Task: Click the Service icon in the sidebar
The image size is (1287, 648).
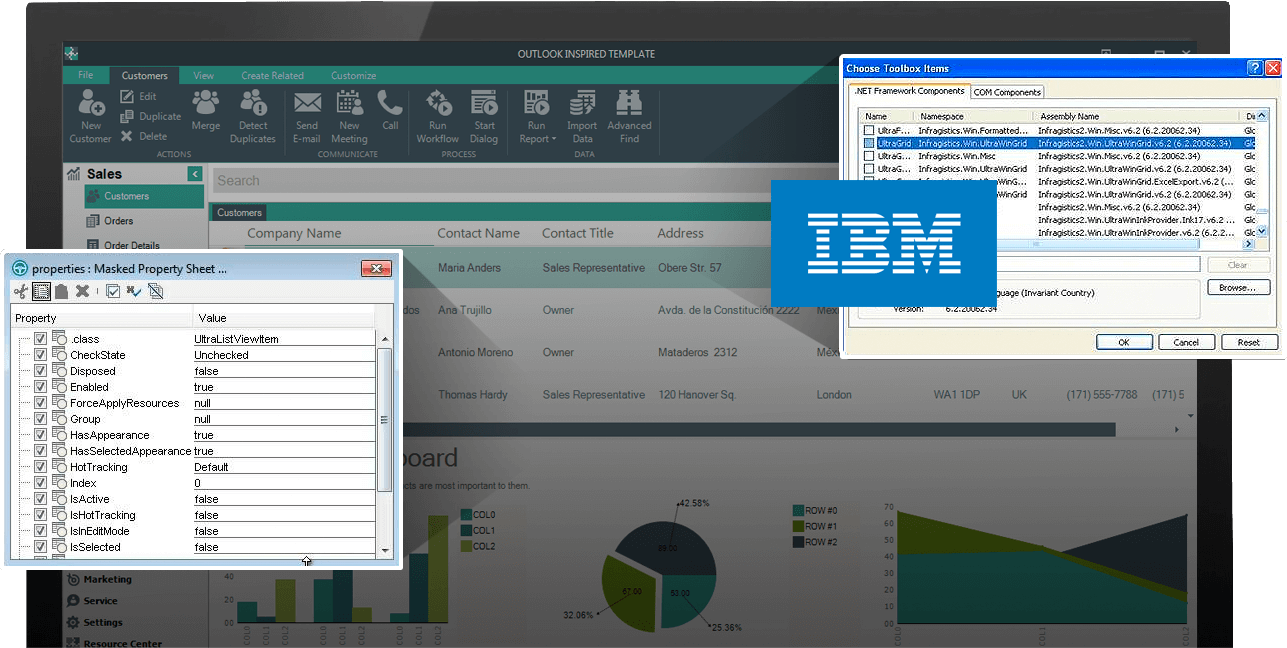Action: click(73, 601)
